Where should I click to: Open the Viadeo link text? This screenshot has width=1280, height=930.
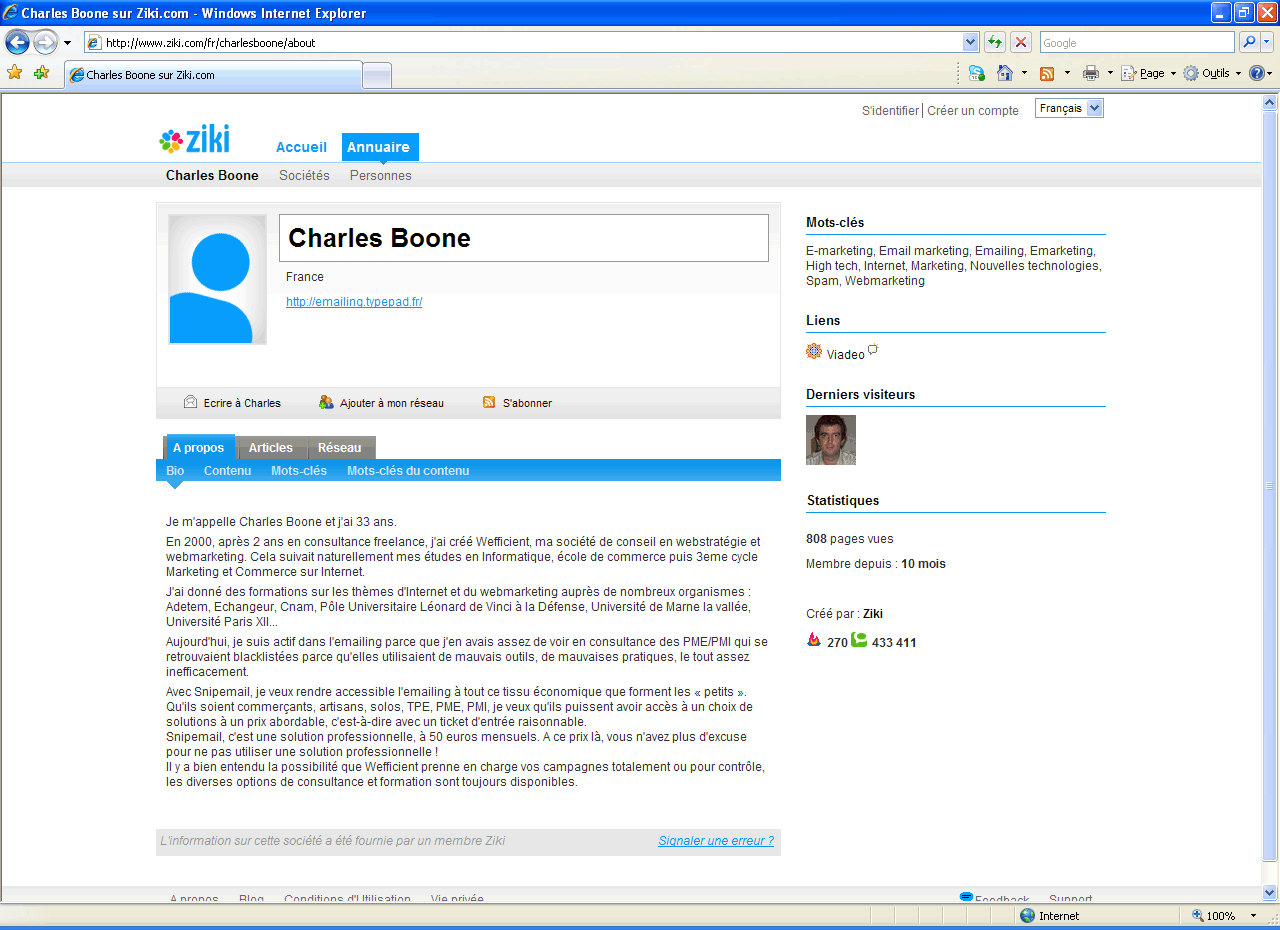click(846, 355)
